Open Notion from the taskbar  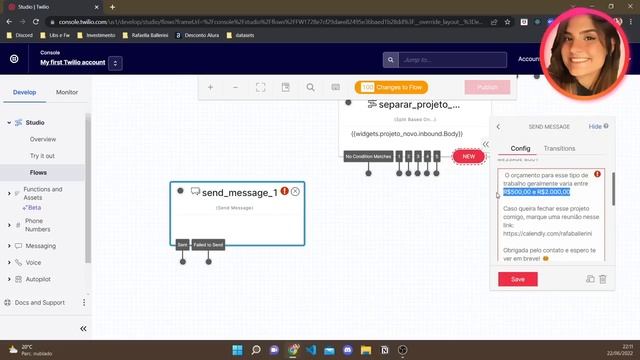click(384, 350)
